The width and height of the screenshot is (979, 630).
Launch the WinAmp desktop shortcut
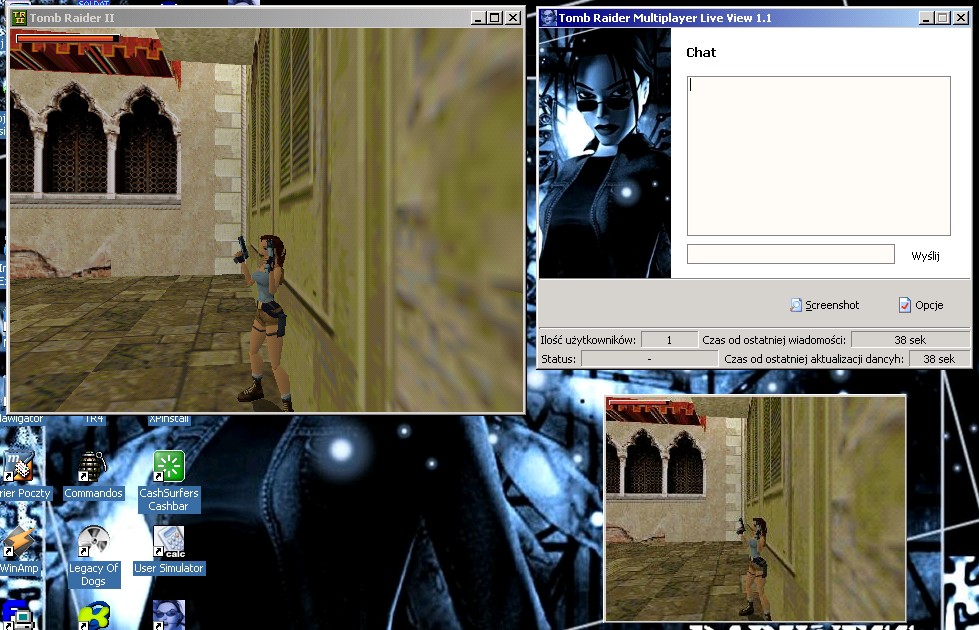pos(19,550)
